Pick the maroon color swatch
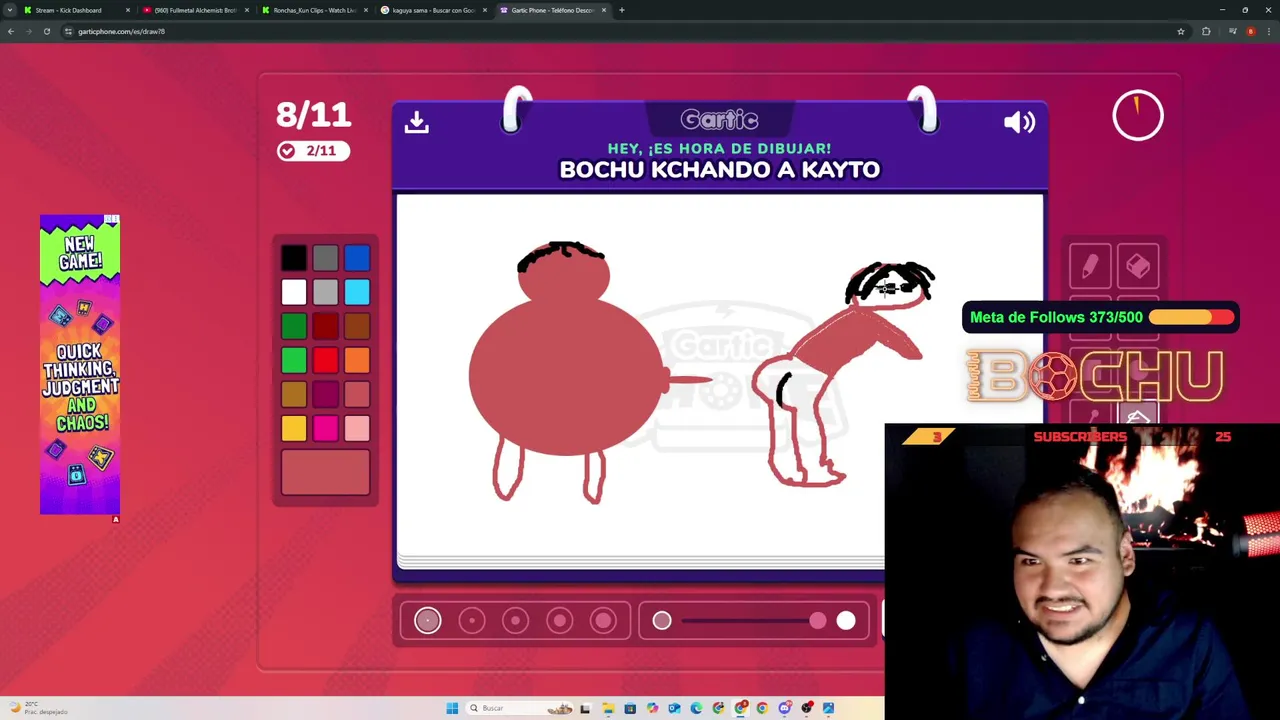 (x=325, y=394)
